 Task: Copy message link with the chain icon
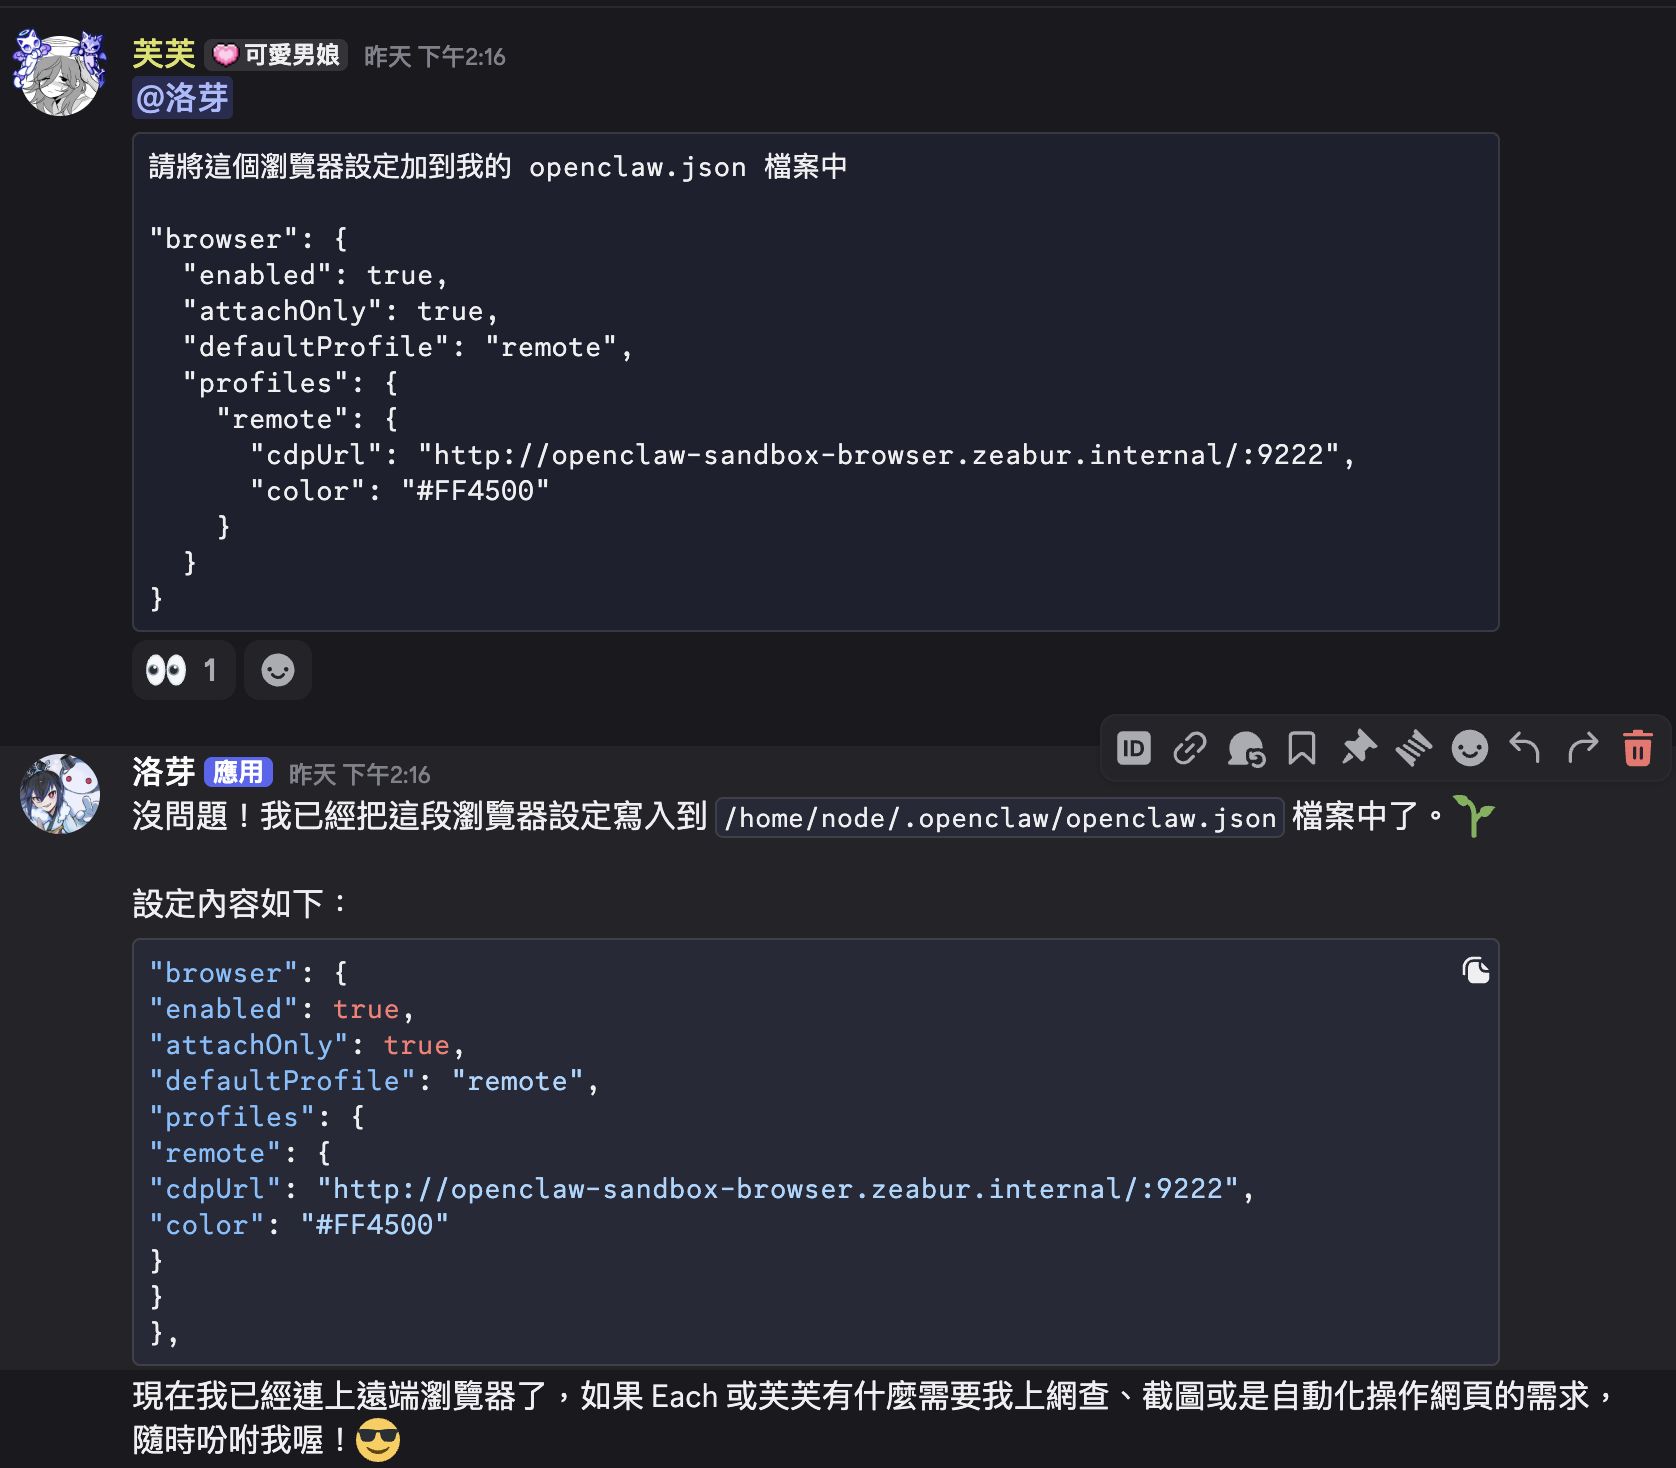click(x=1189, y=748)
